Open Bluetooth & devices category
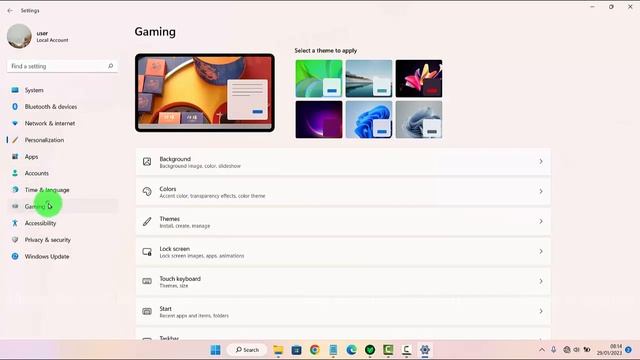Viewport: 640px width, 360px height. click(x=62, y=107)
